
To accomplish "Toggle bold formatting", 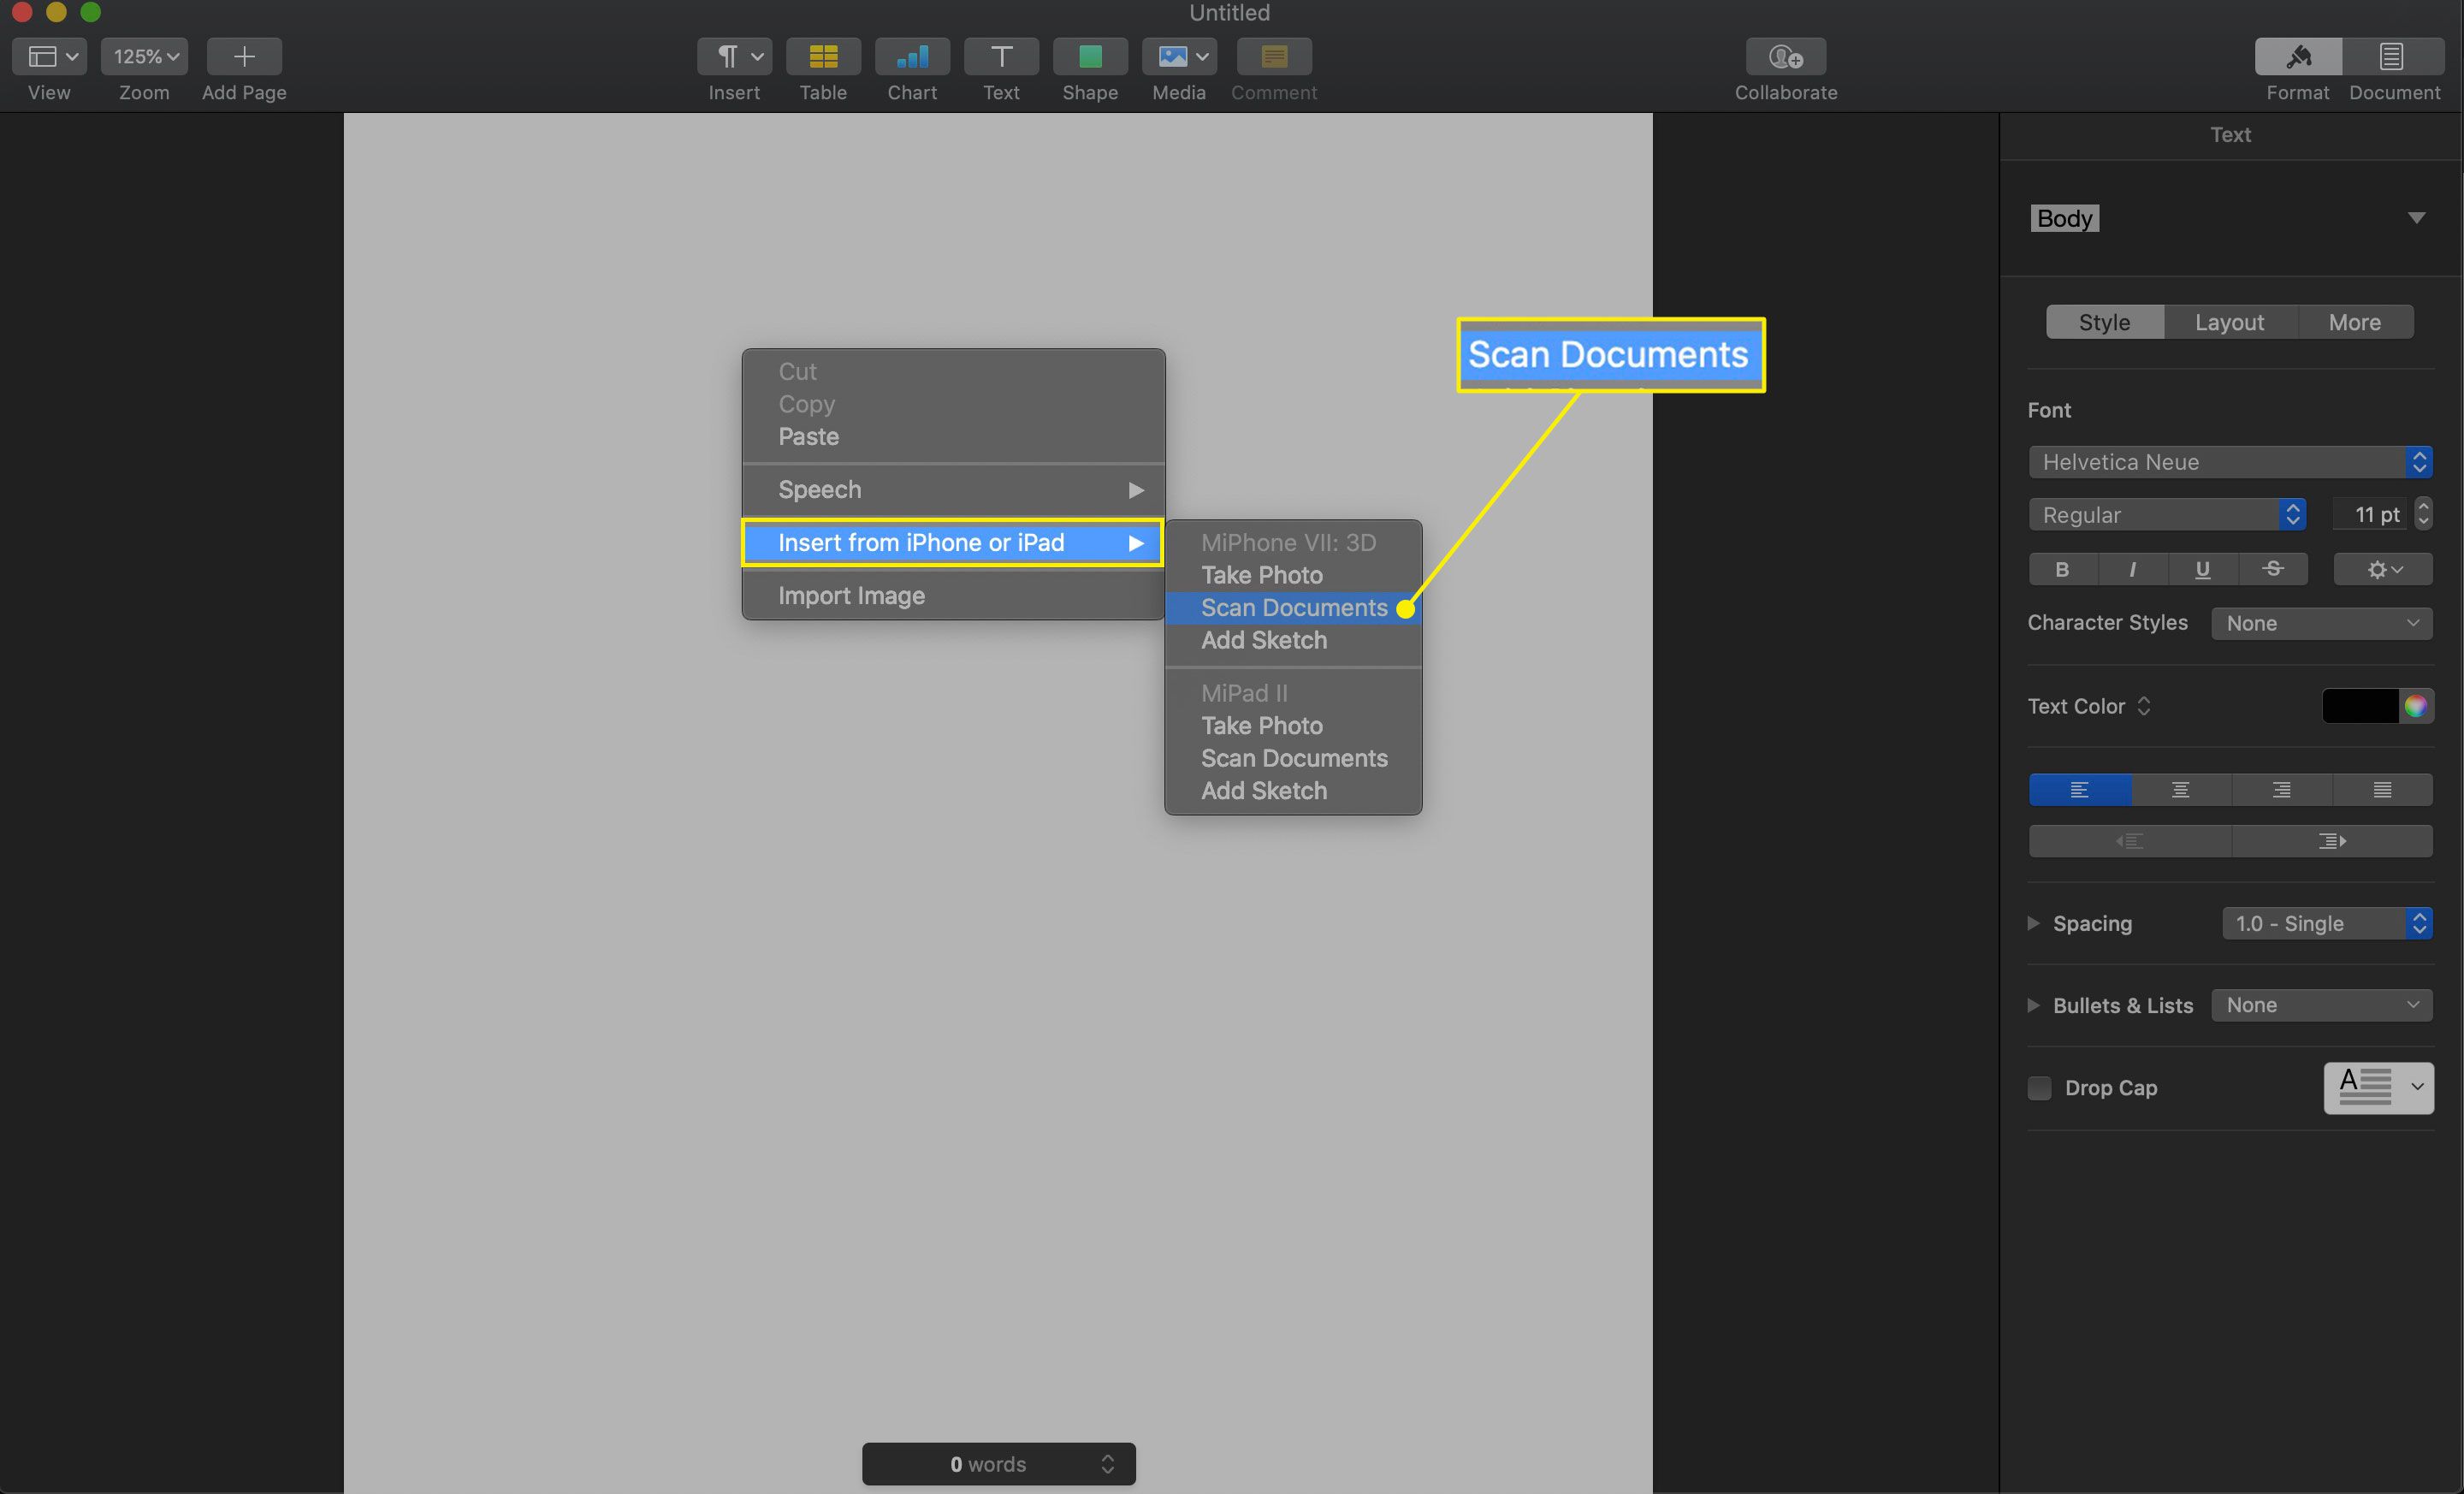I will 2062,569.
